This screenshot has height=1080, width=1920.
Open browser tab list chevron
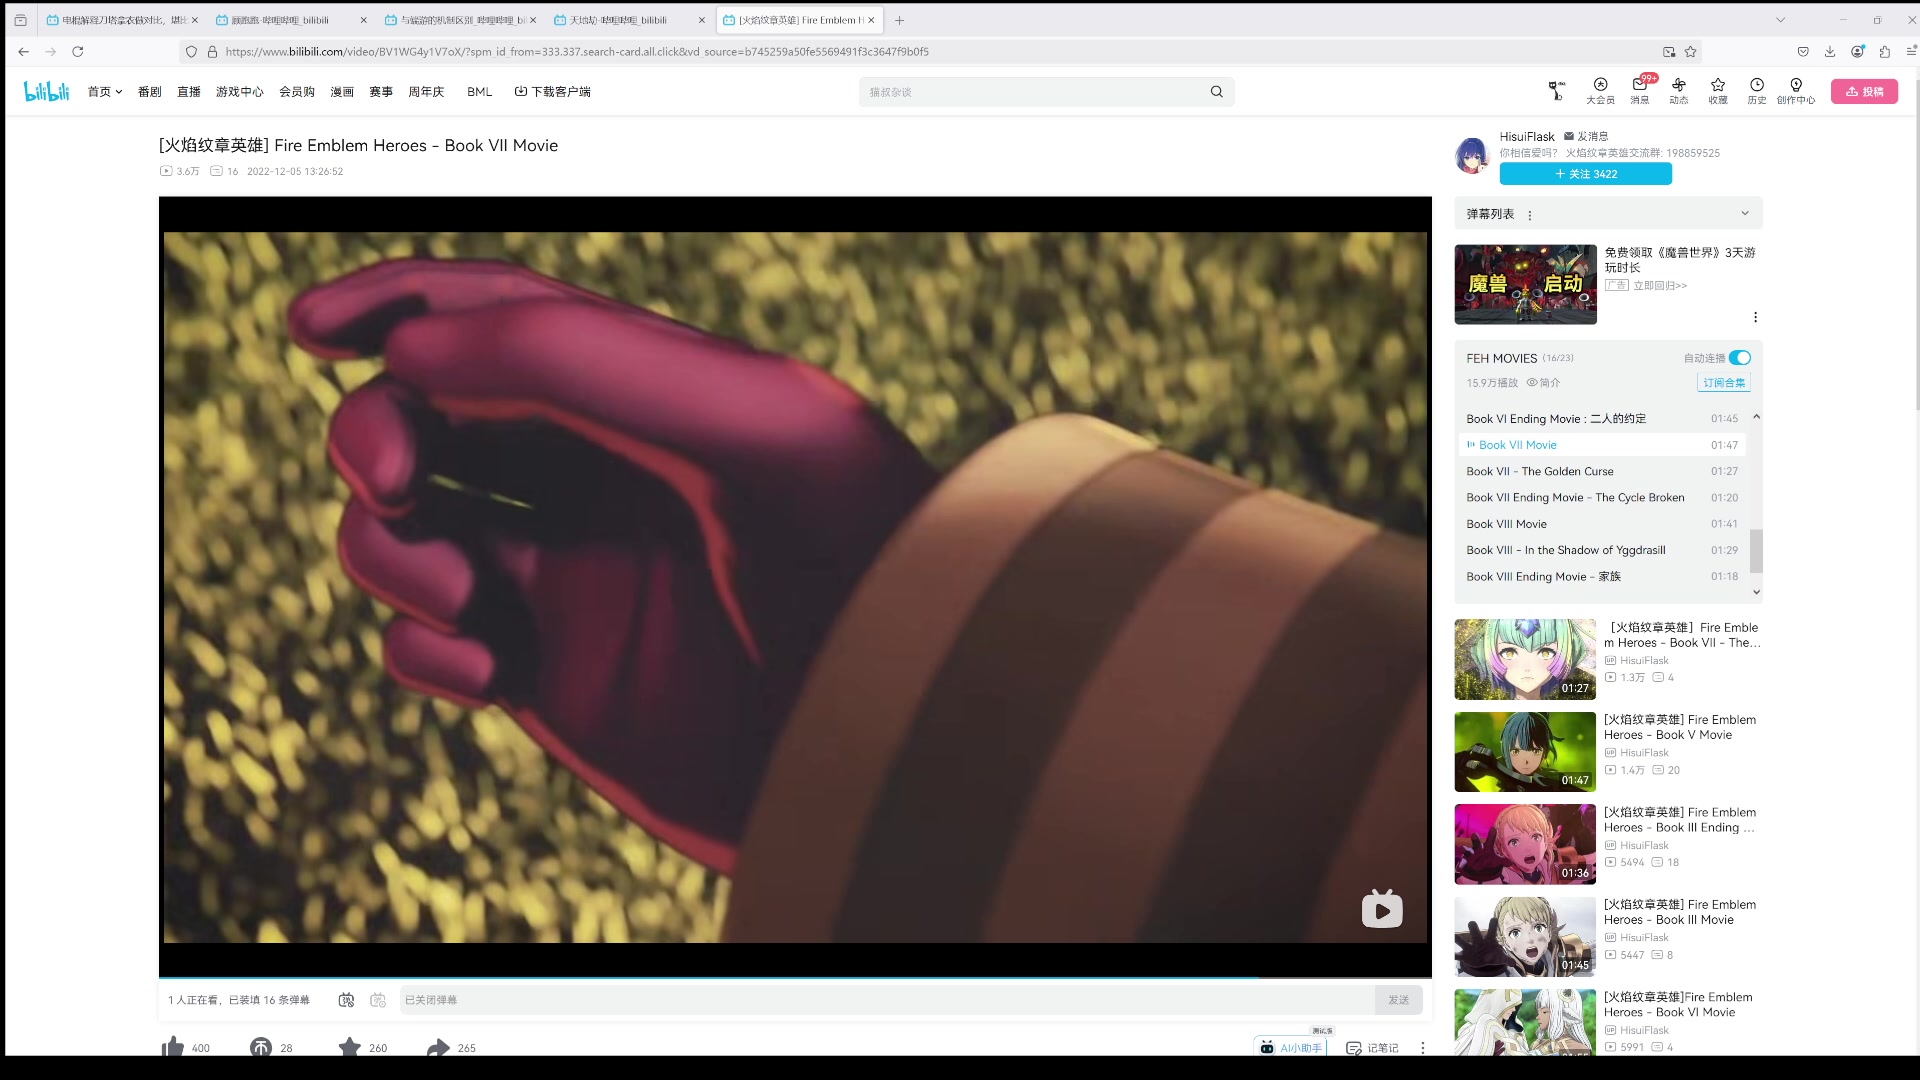pyautogui.click(x=1780, y=20)
